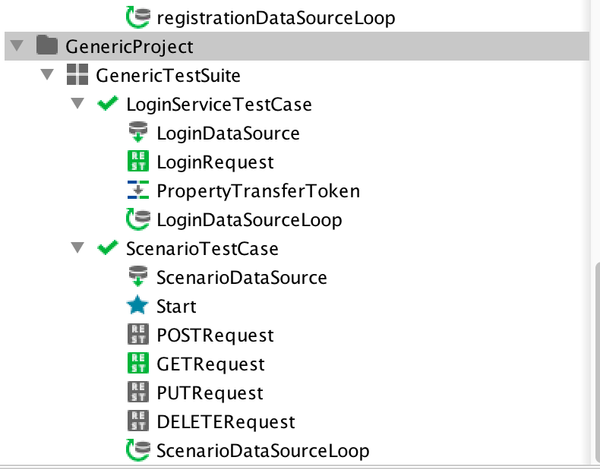Image resolution: width=600 pixels, height=469 pixels.
Task: Click the green checkmark on LoginServiceTestCase
Action: click(x=107, y=104)
